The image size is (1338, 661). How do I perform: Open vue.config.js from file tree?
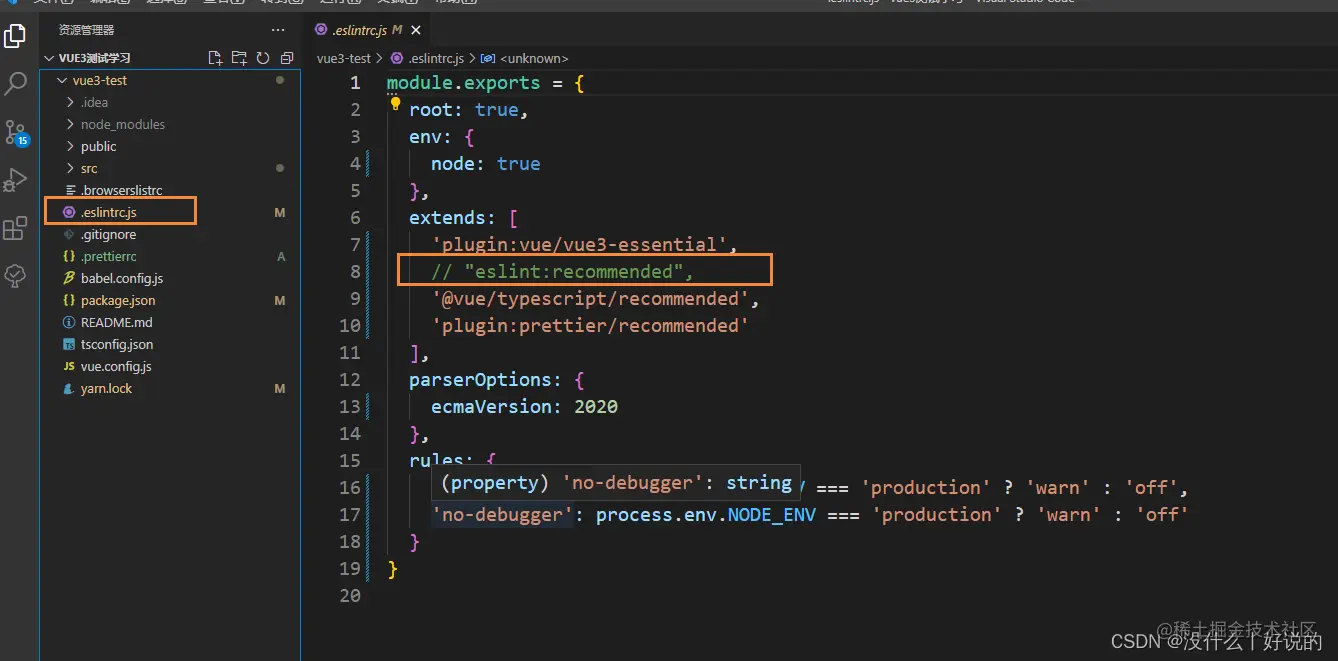click(116, 366)
